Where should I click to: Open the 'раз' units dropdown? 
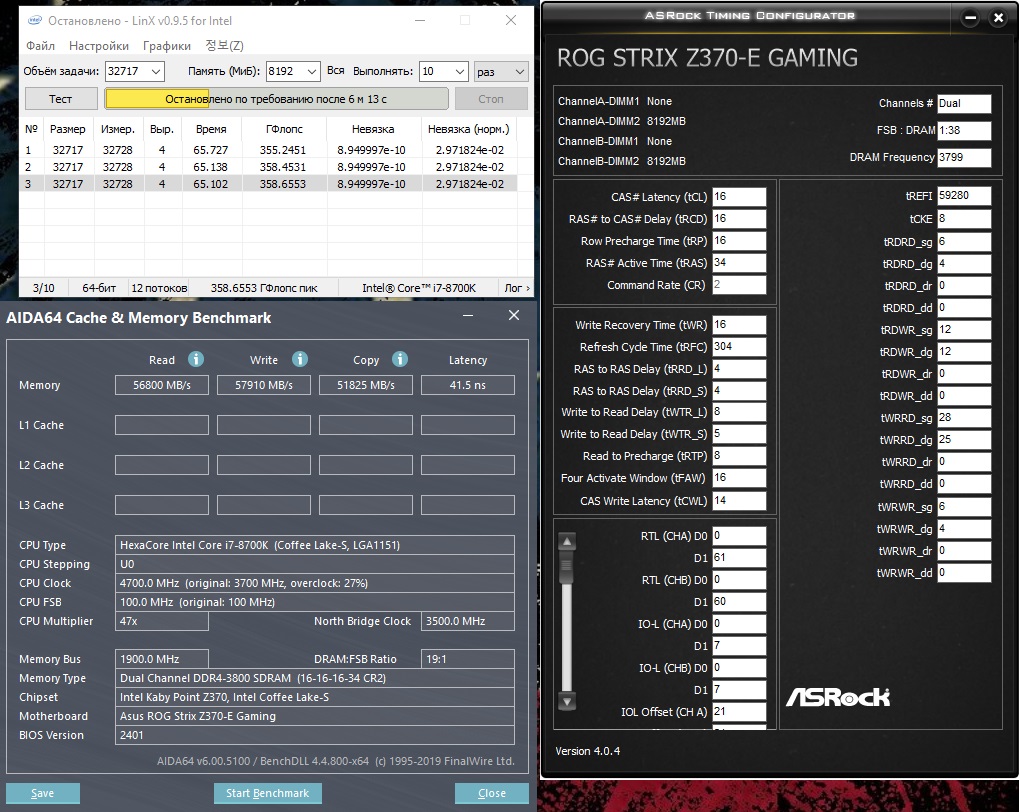pyautogui.click(x=501, y=72)
